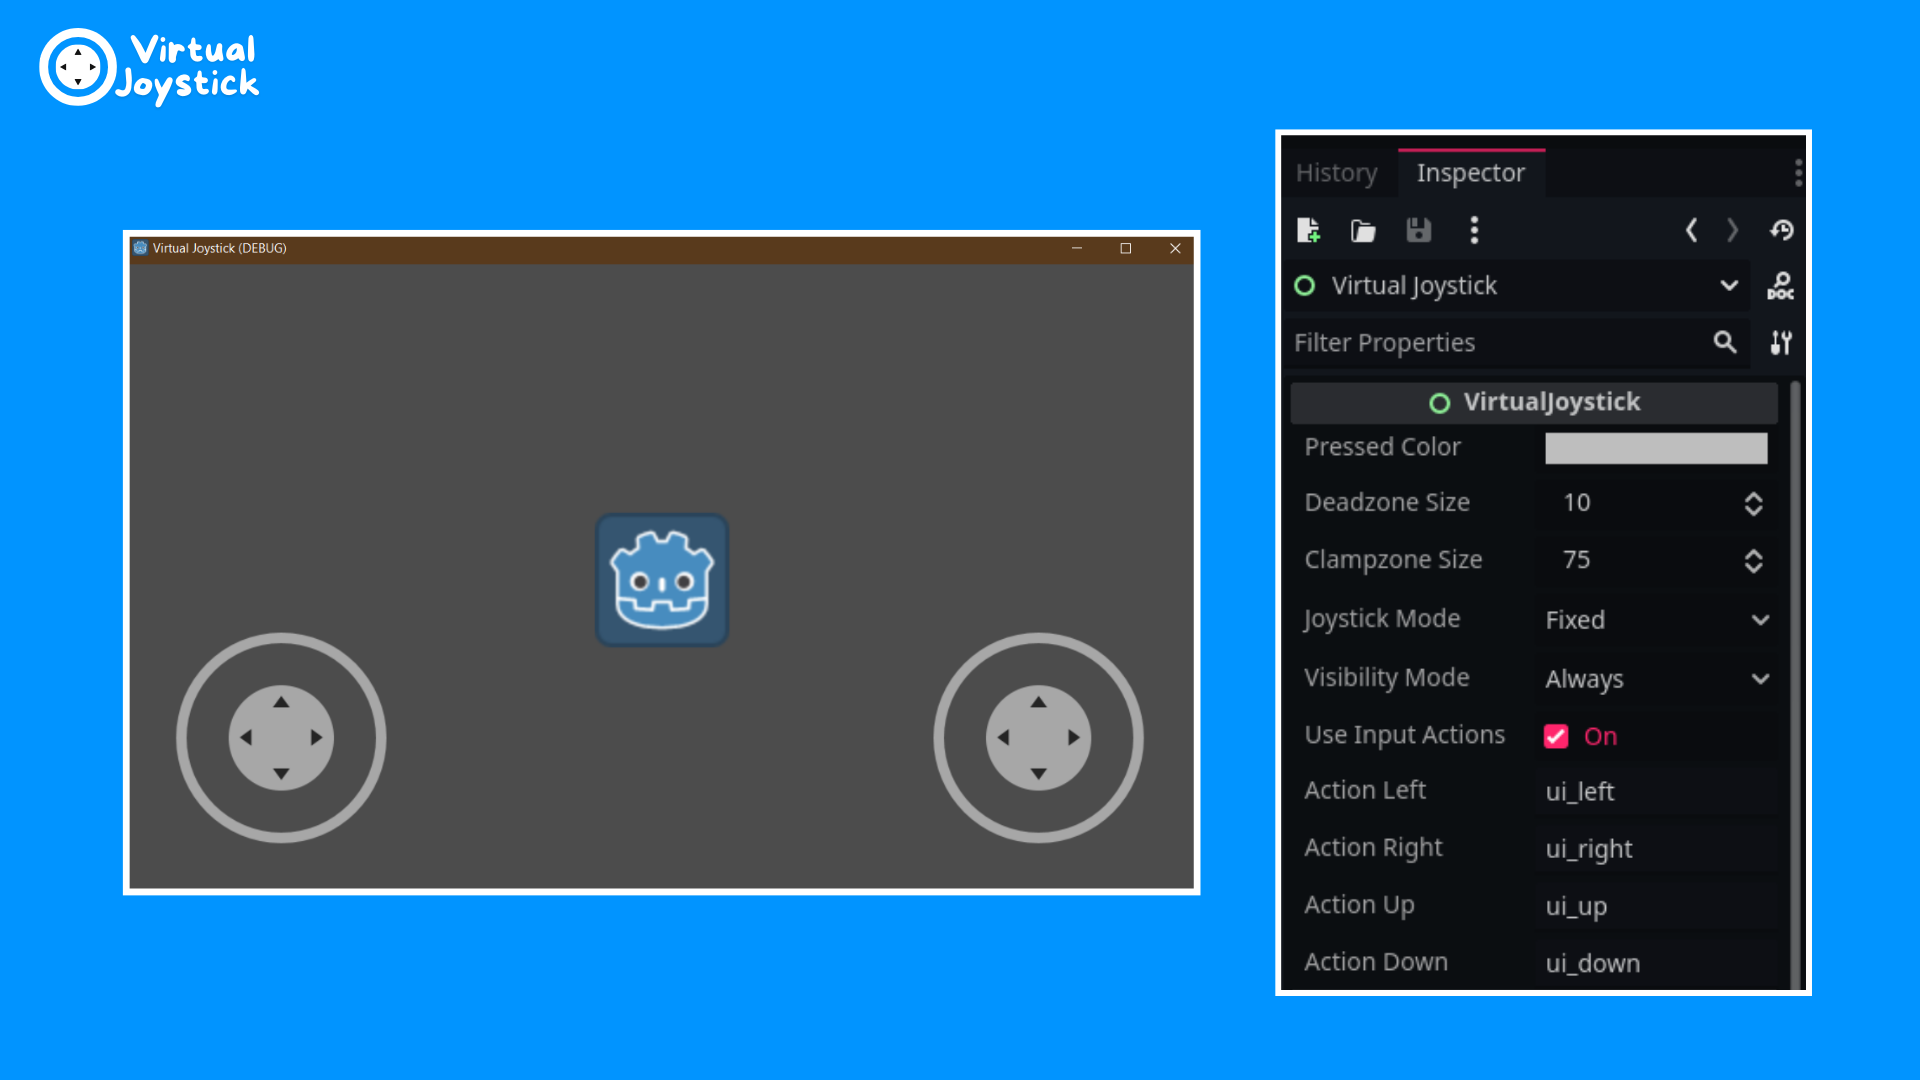Select the Inspector tab
The width and height of the screenshot is (1920, 1080).
click(1470, 173)
